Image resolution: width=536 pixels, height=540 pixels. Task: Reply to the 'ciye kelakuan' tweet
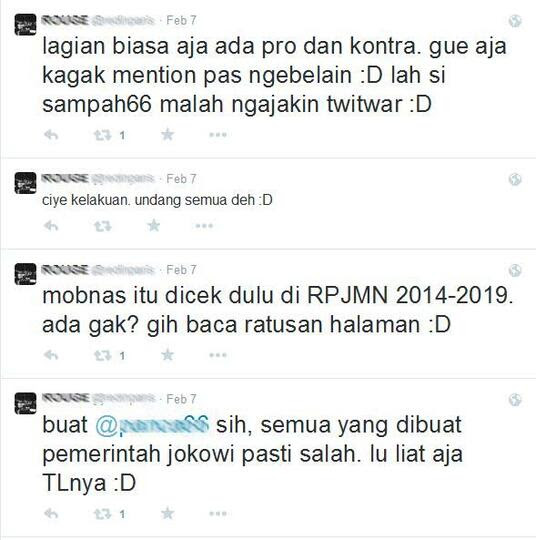tap(51, 226)
